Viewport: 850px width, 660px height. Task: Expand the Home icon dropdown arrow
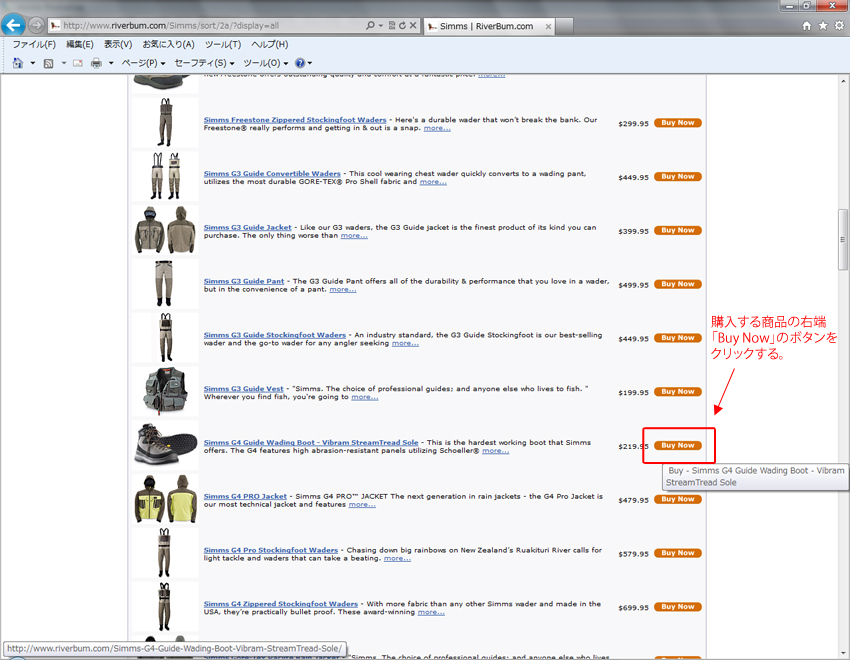(33, 63)
